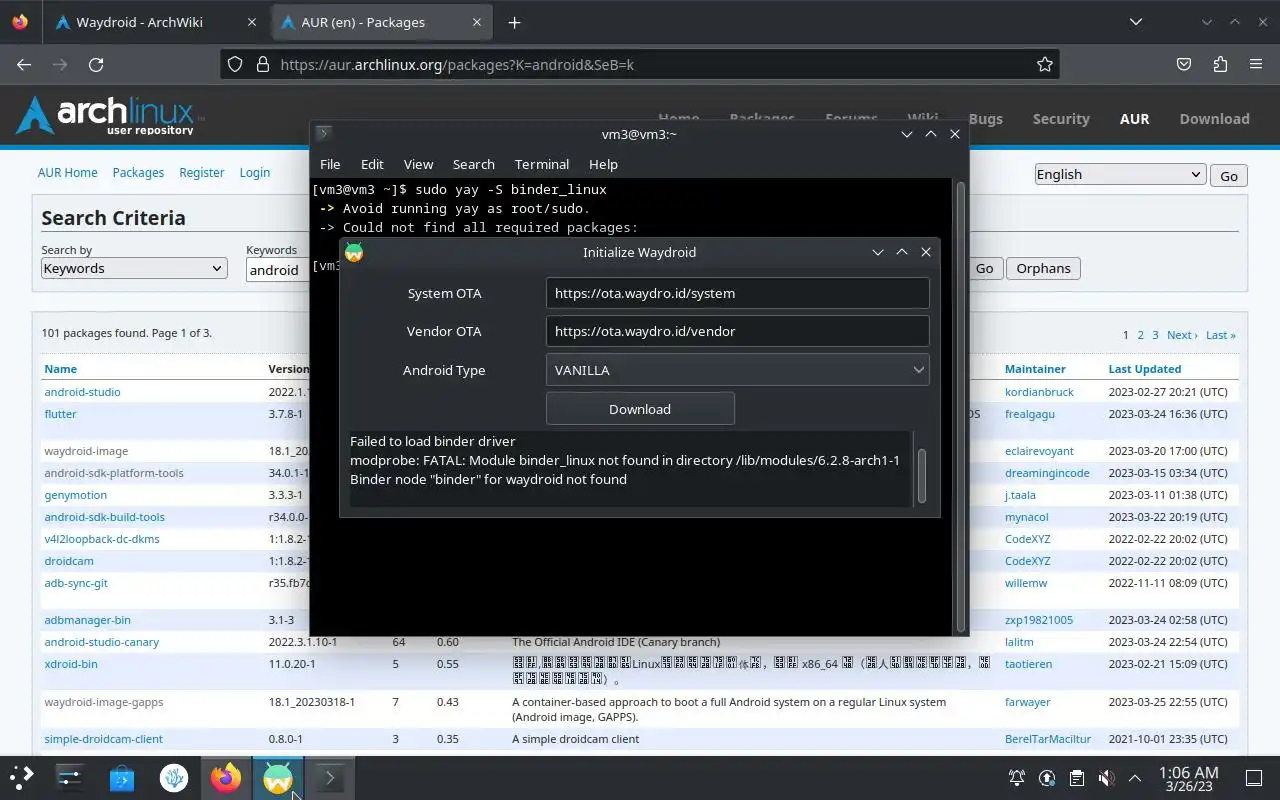
Task: Open Firefox extensions menu
Action: [x=1220, y=64]
